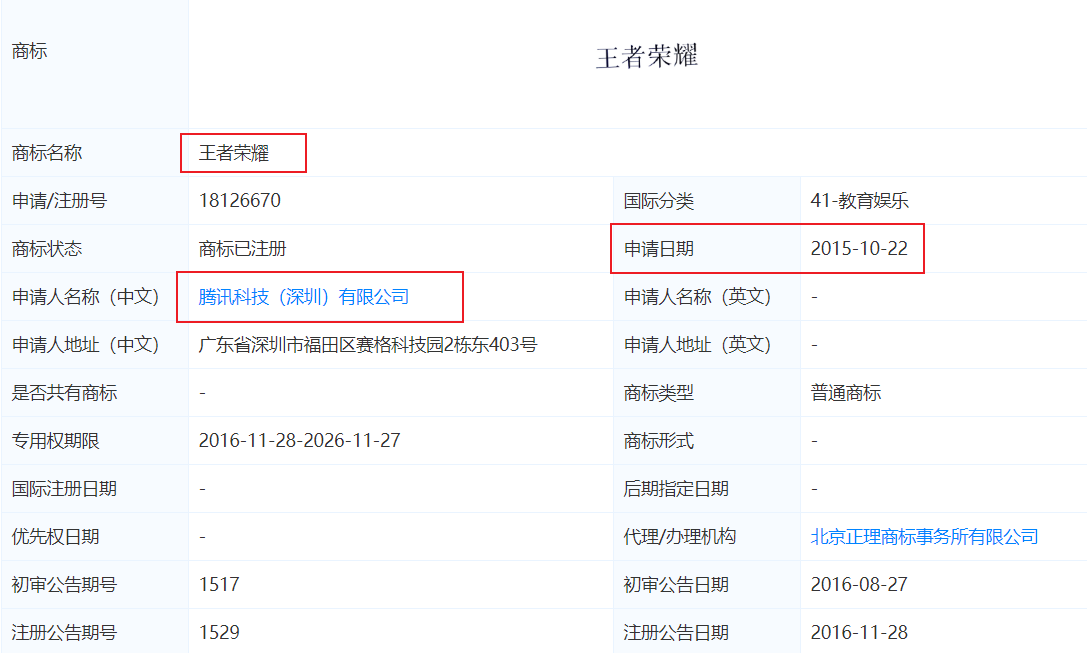Click the 申请日期 label

point(659,249)
